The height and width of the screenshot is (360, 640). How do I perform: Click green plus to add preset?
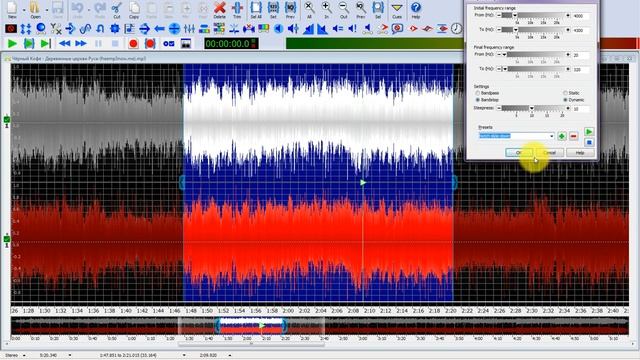pyautogui.click(x=562, y=136)
